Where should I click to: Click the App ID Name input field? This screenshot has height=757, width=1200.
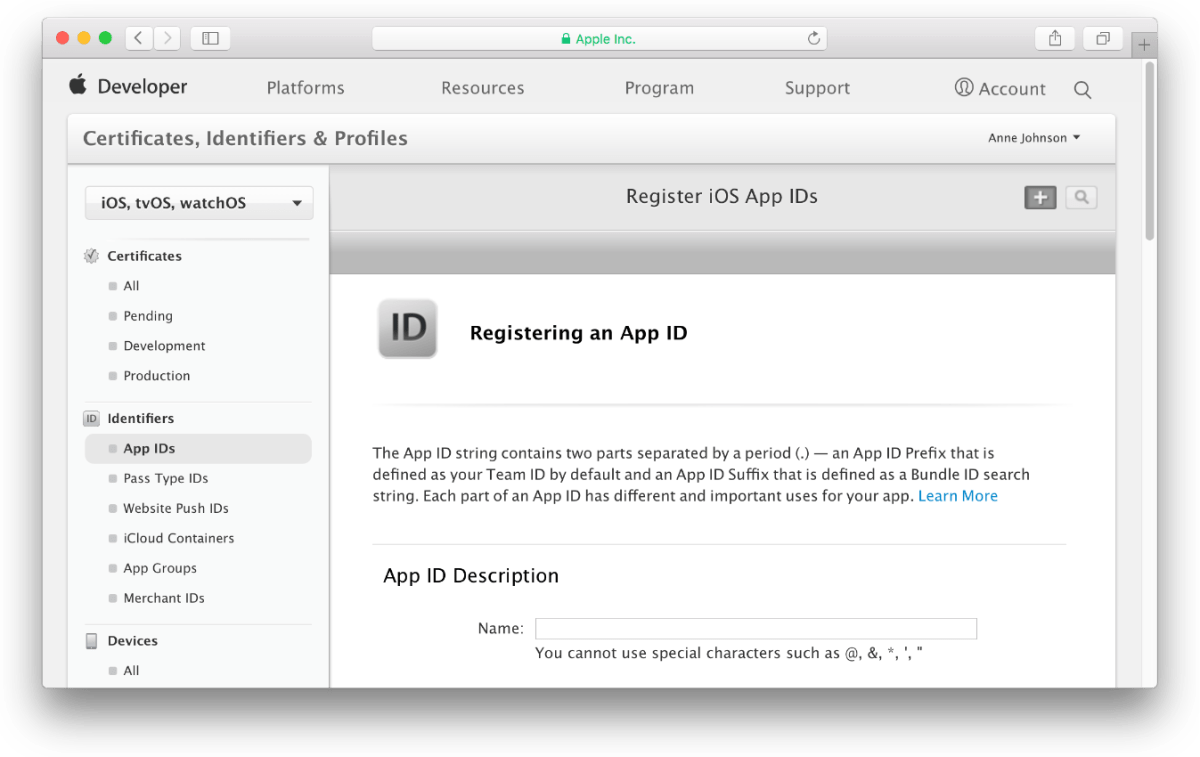point(756,629)
